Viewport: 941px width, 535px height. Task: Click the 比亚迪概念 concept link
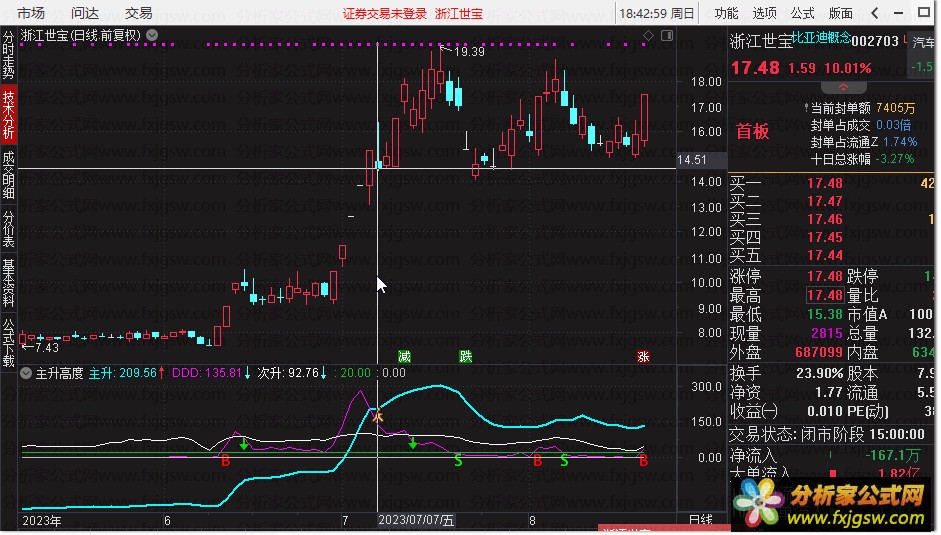click(x=821, y=38)
